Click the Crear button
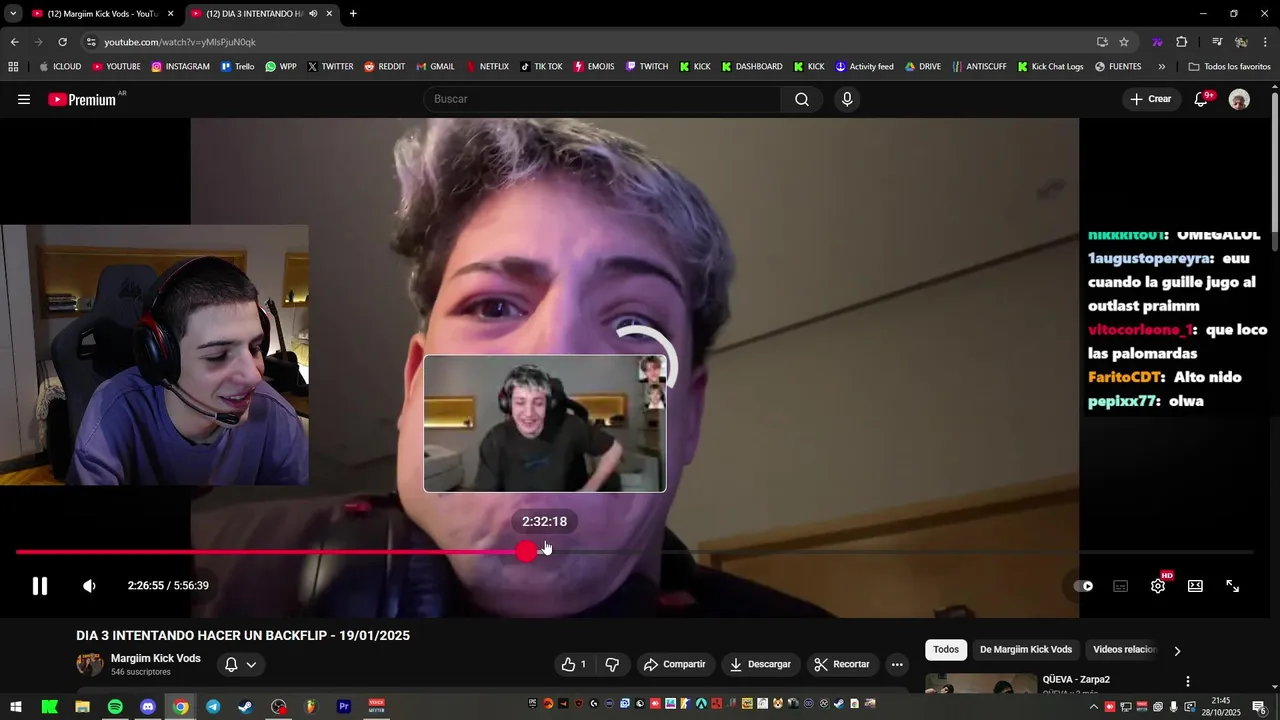The image size is (1280, 720). coord(1150,99)
